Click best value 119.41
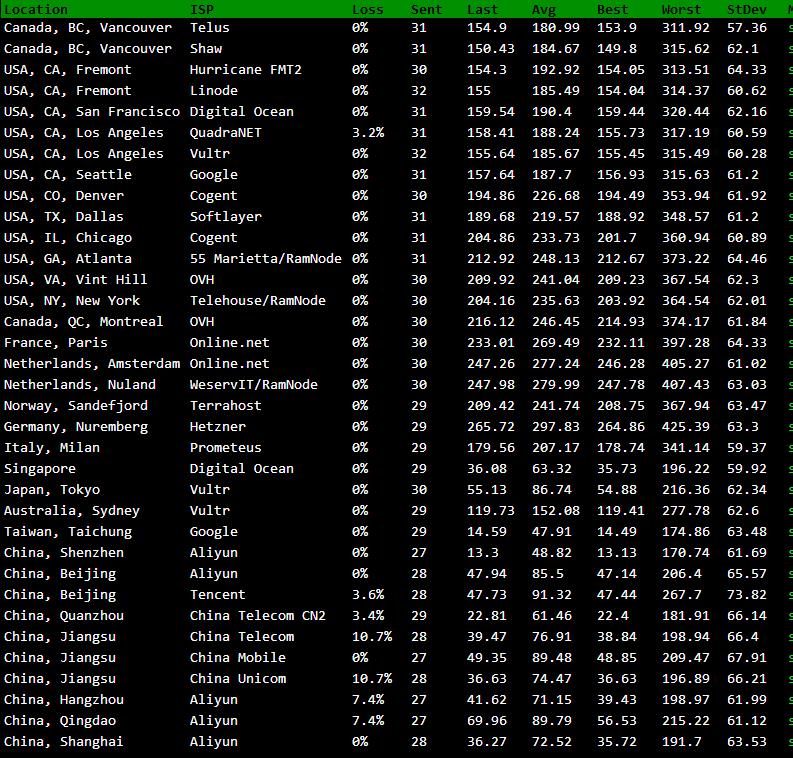This screenshot has height=758, width=793. pos(621,511)
